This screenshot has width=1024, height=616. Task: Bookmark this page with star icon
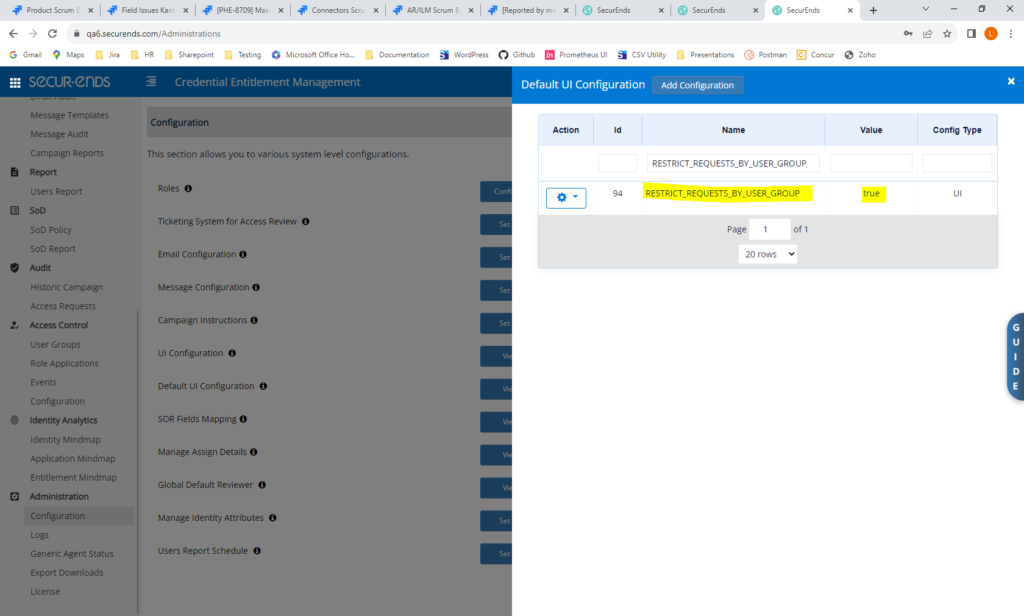coord(947,33)
